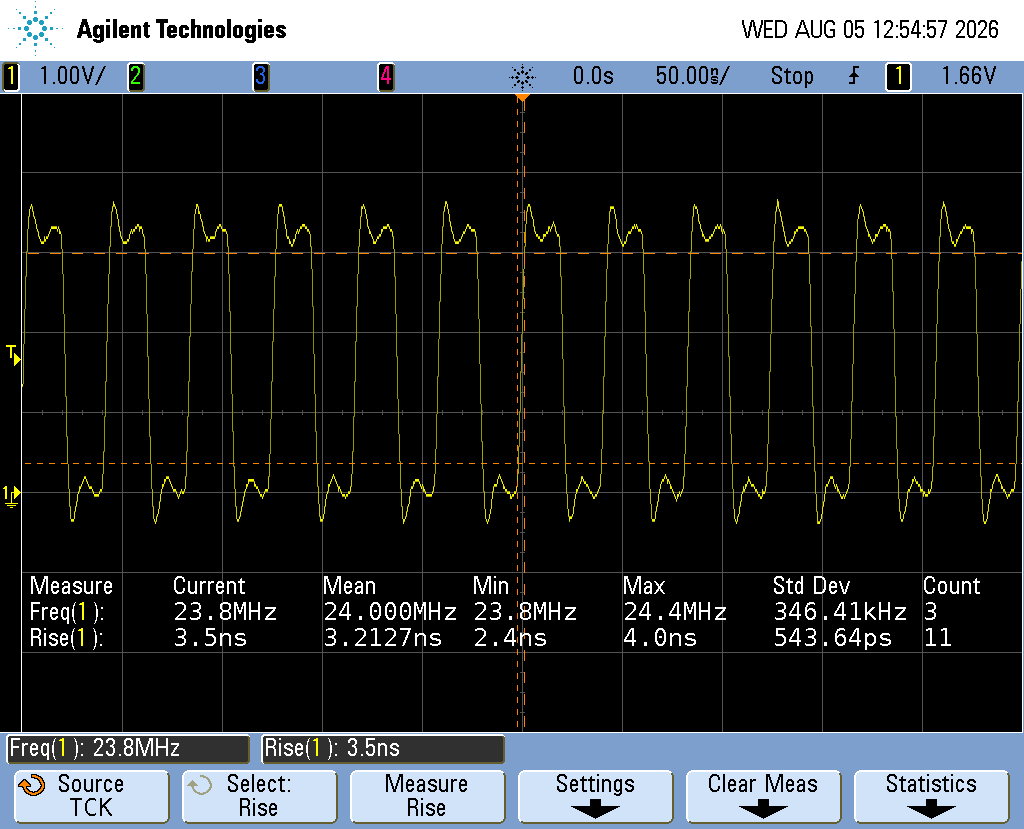Image resolution: width=1024 pixels, height=829 pixels.
Task: Click the rise time count value 11
Action: (938, 638)
